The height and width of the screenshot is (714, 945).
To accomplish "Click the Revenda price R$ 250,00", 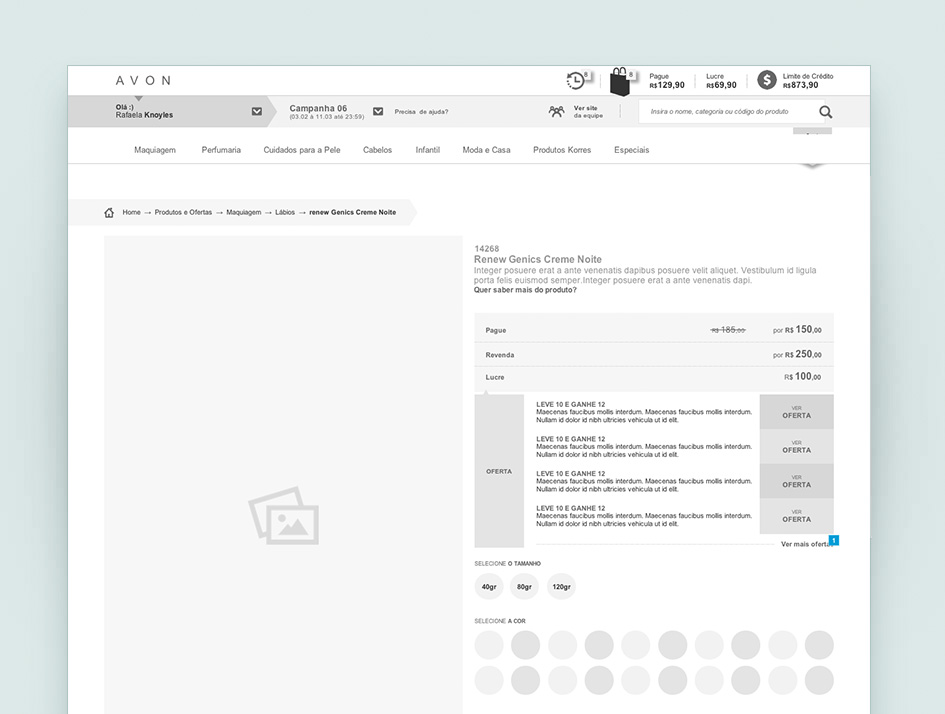I will [797, 354].
